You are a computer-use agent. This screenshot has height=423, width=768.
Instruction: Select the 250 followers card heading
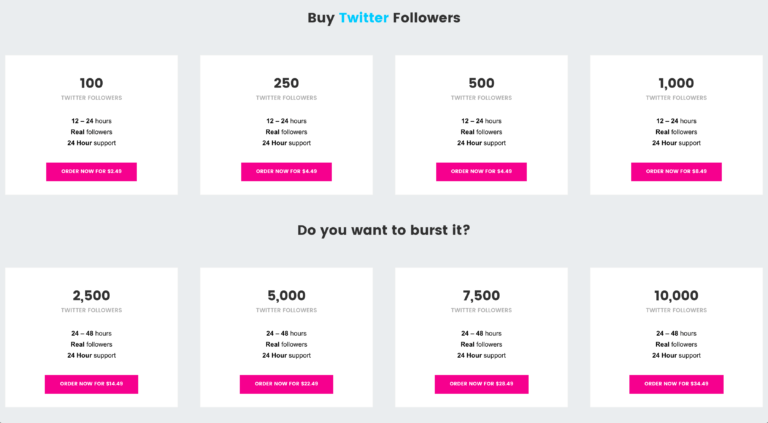coord(286,83)
